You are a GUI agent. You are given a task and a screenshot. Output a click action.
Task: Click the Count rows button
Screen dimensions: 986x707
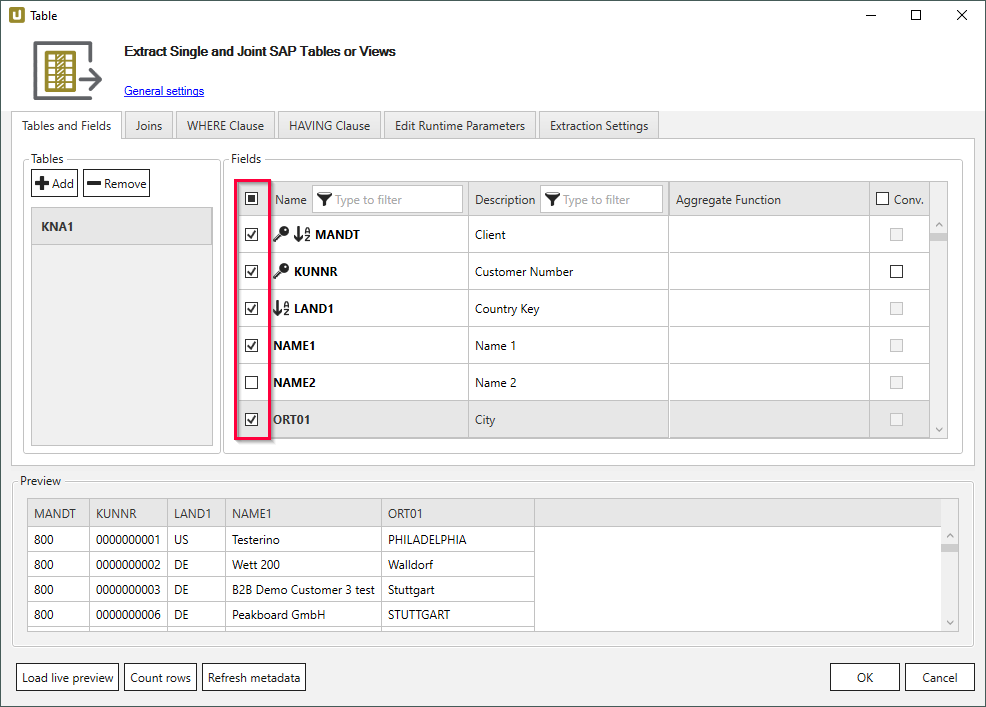pos(160,677)
